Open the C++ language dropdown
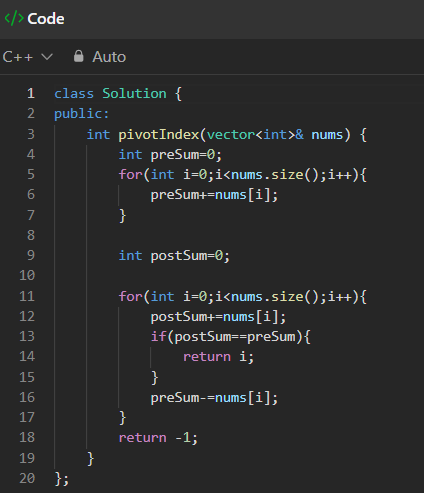The width and height of the screenshot is (424, 493). [28, 57]
